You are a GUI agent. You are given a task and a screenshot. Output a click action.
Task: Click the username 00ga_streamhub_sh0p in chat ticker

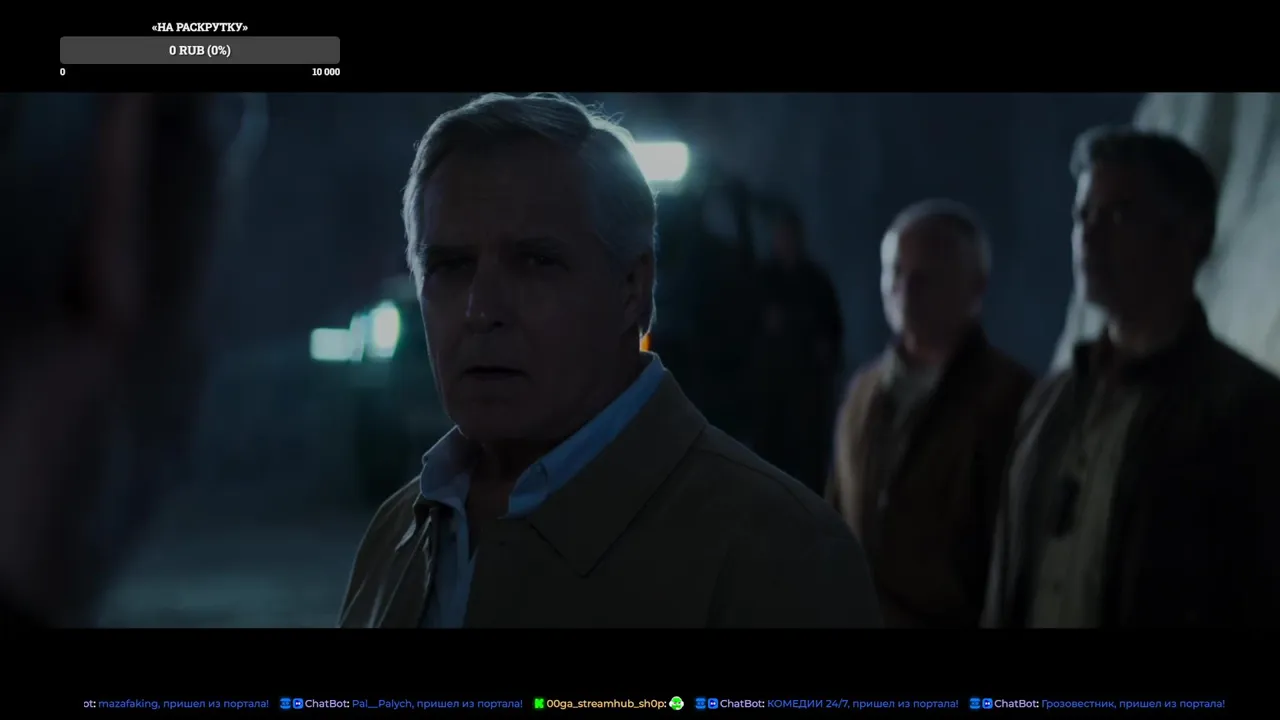606,704
